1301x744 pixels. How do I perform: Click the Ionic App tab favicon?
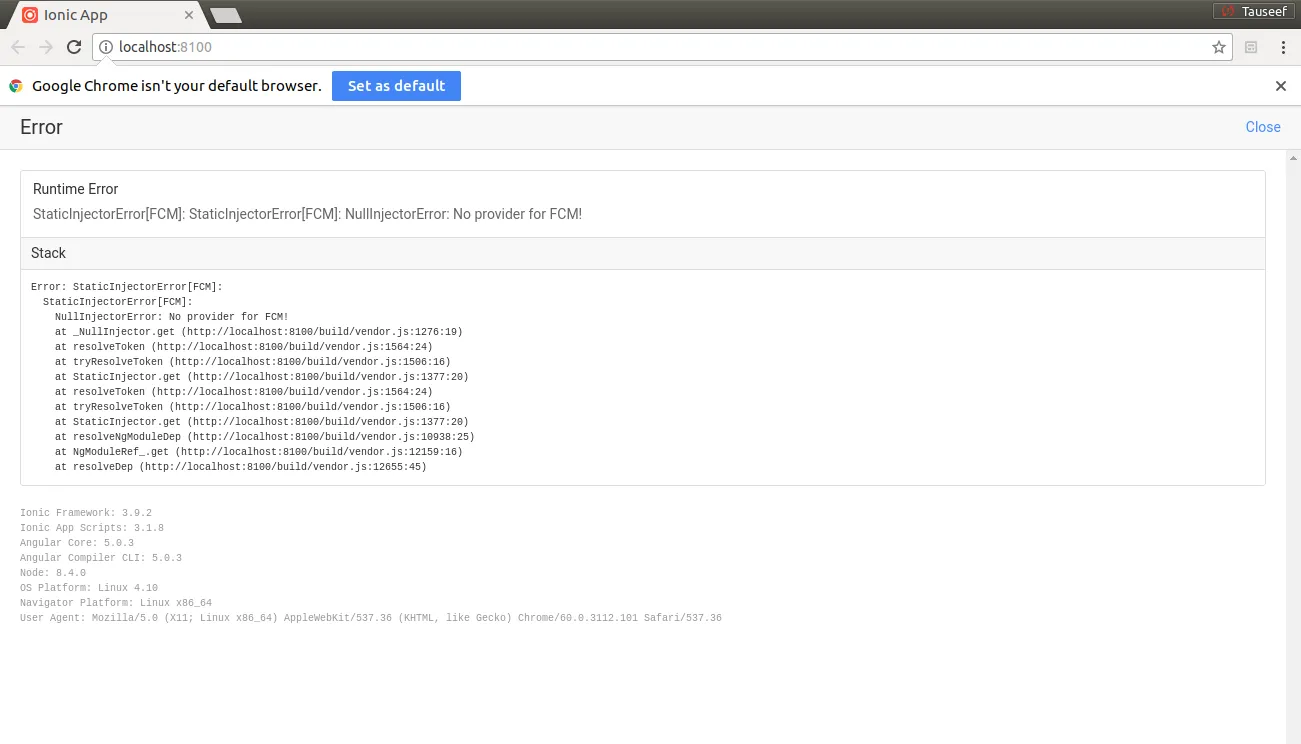(30, 15)
